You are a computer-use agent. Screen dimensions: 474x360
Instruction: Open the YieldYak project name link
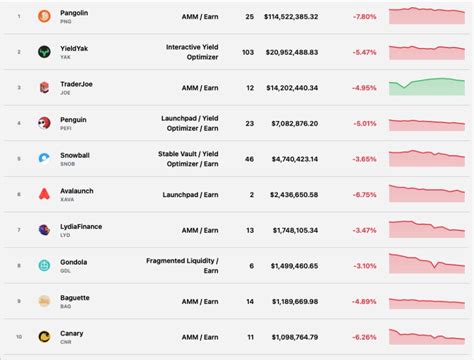point(74,48)
